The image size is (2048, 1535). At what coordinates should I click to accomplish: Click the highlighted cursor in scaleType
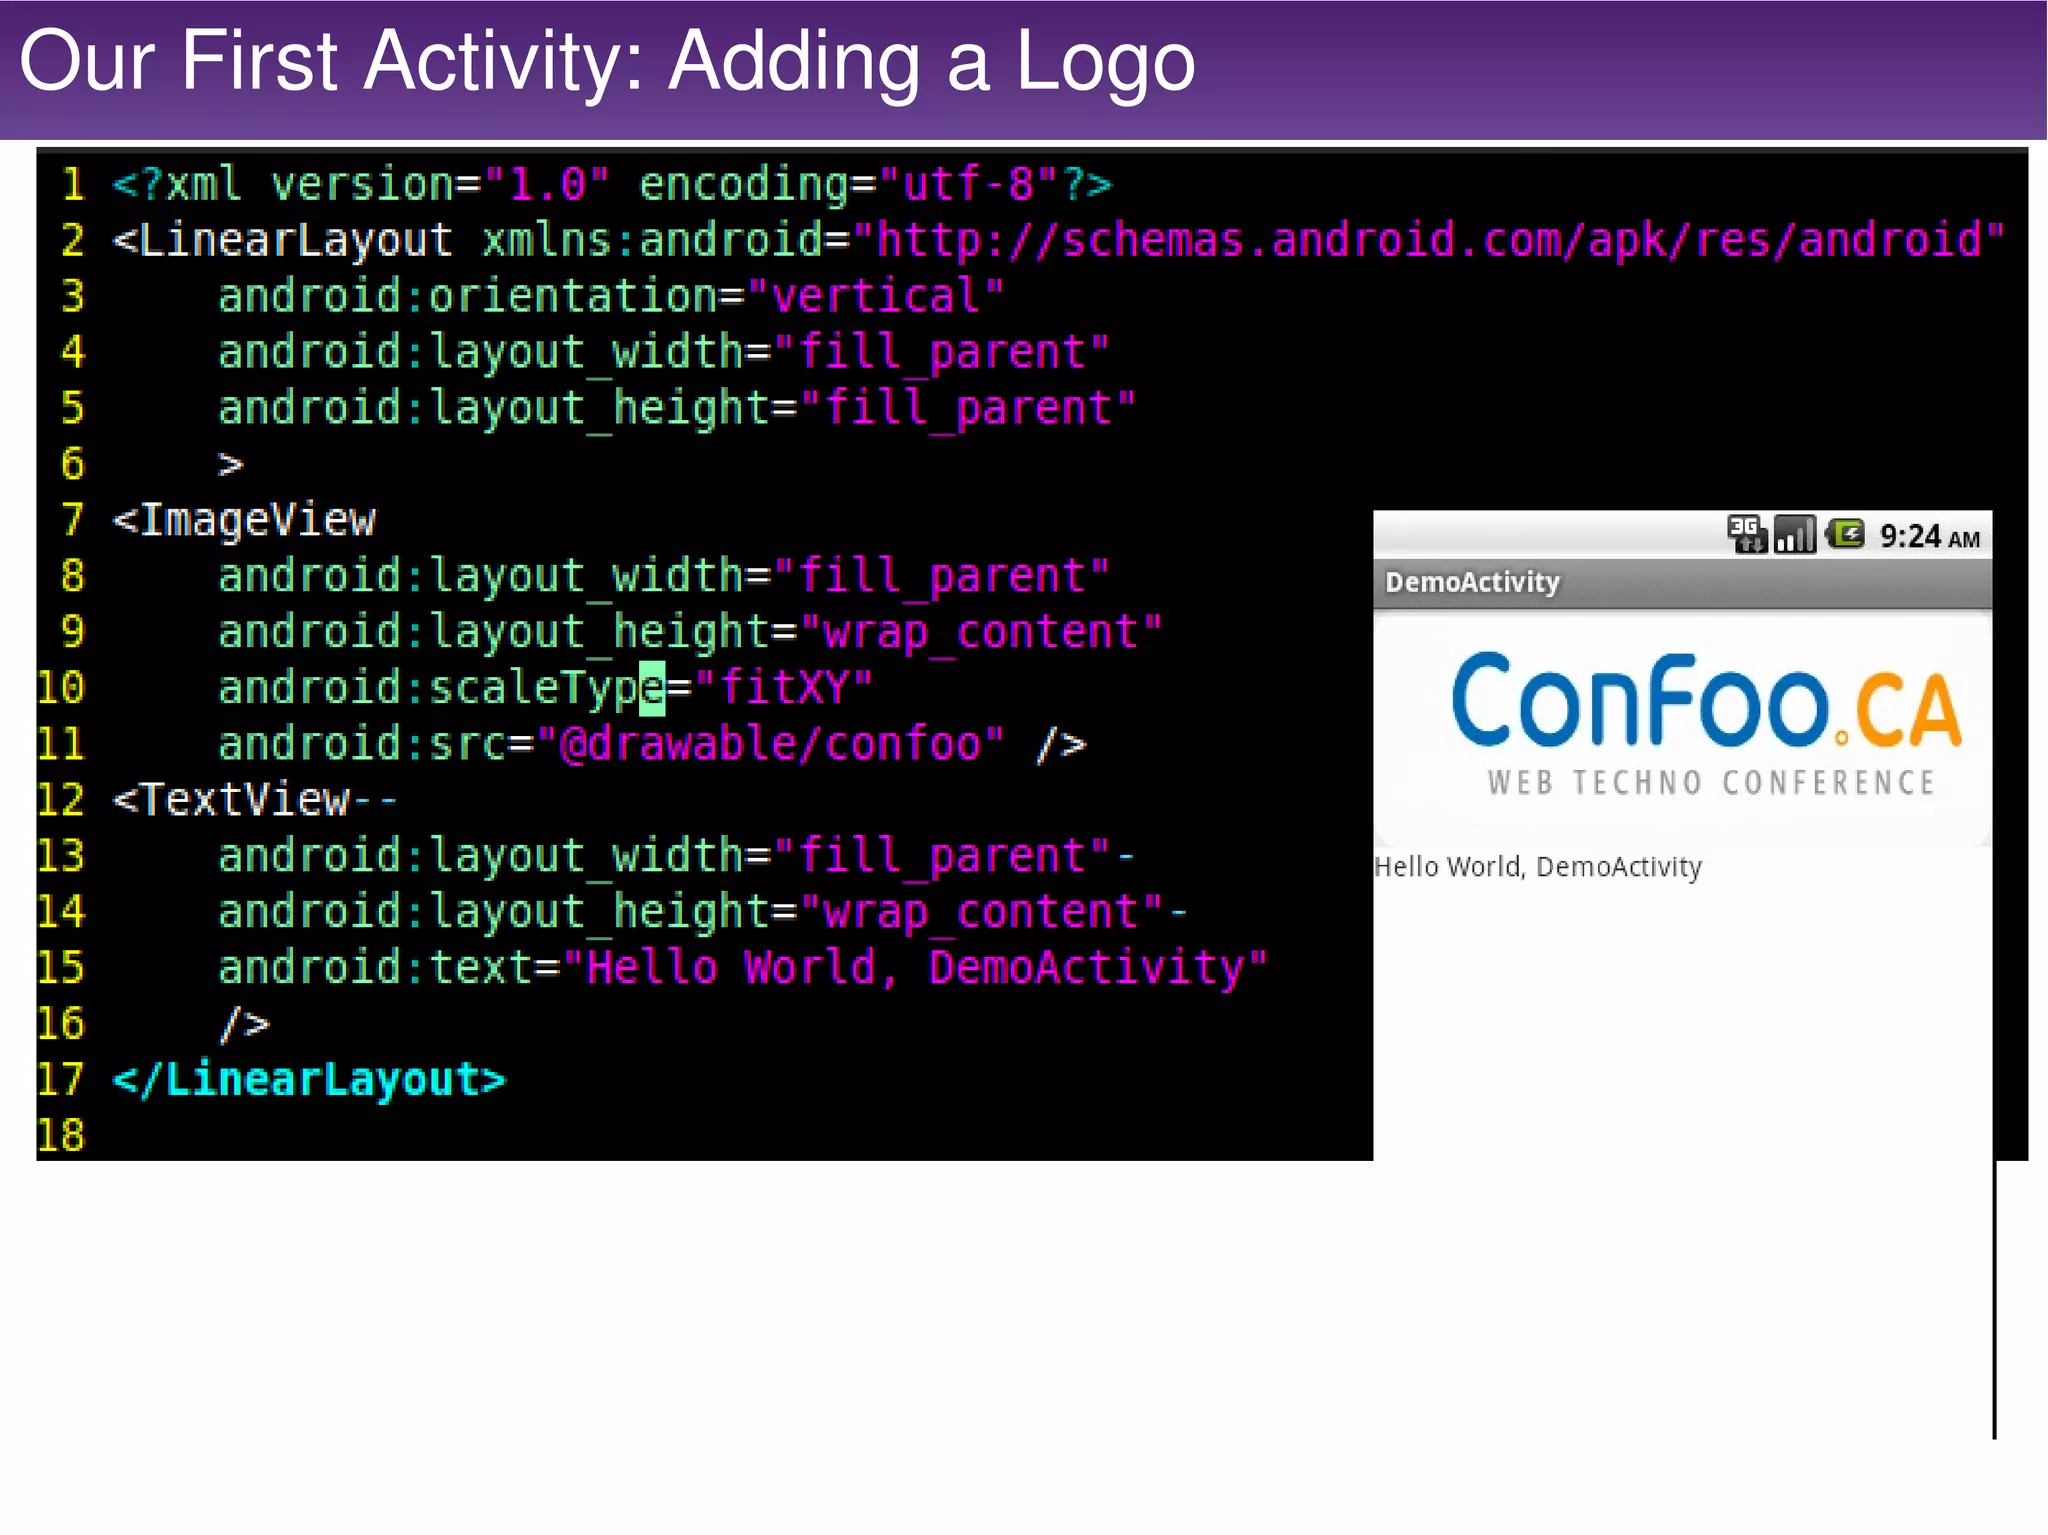(652, 688)
